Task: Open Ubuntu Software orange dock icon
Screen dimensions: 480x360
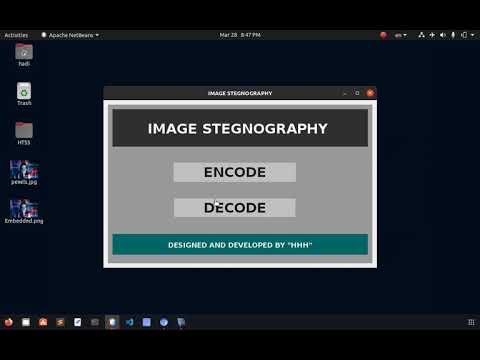Action: coord(43,322)
